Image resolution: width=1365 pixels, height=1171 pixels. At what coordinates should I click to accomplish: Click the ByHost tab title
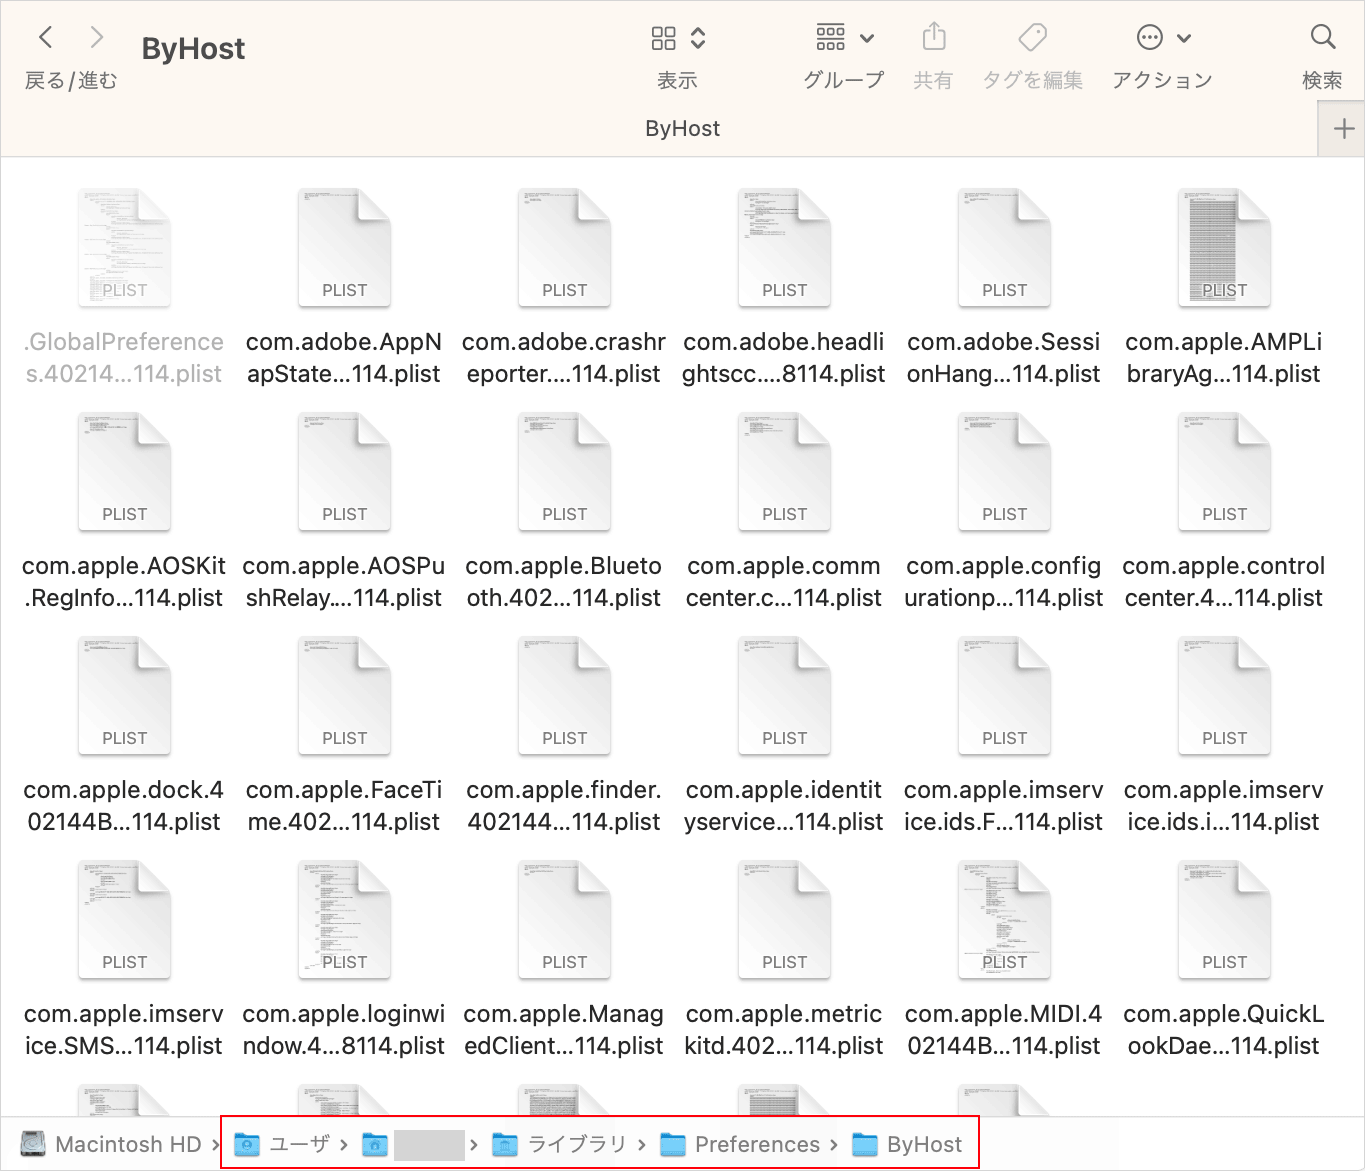coord(682,129)
